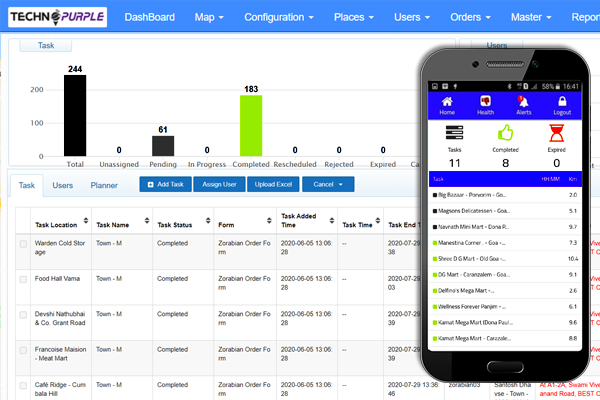Tap Kamat Mega Mart Carazale row
This screenshot has height=400, width=600.
tap(505, 338)
